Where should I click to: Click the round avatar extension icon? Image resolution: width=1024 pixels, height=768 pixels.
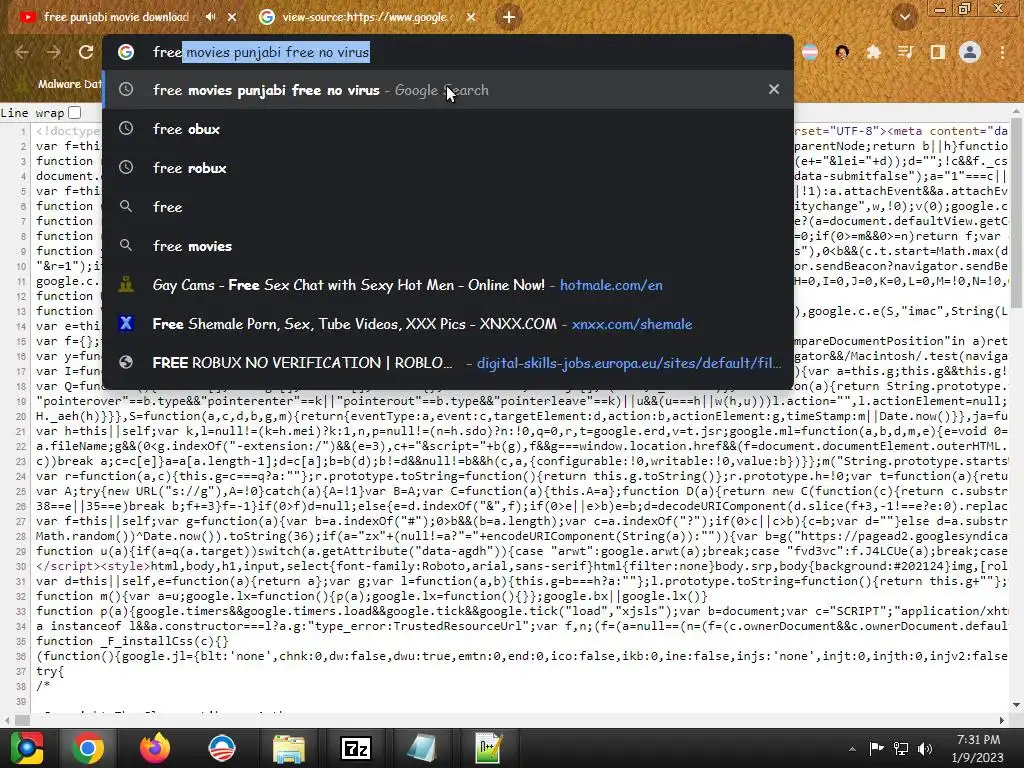pyautogui.click(x=842, y=52)
